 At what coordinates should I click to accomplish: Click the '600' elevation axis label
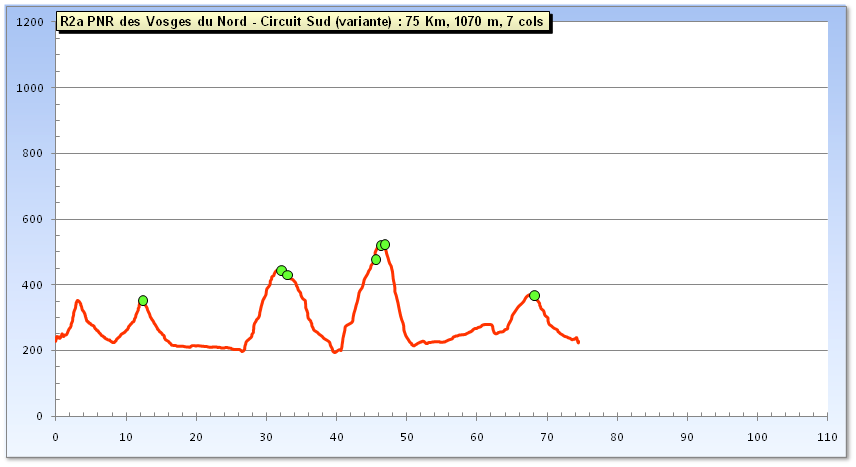(x=33, y=219)
